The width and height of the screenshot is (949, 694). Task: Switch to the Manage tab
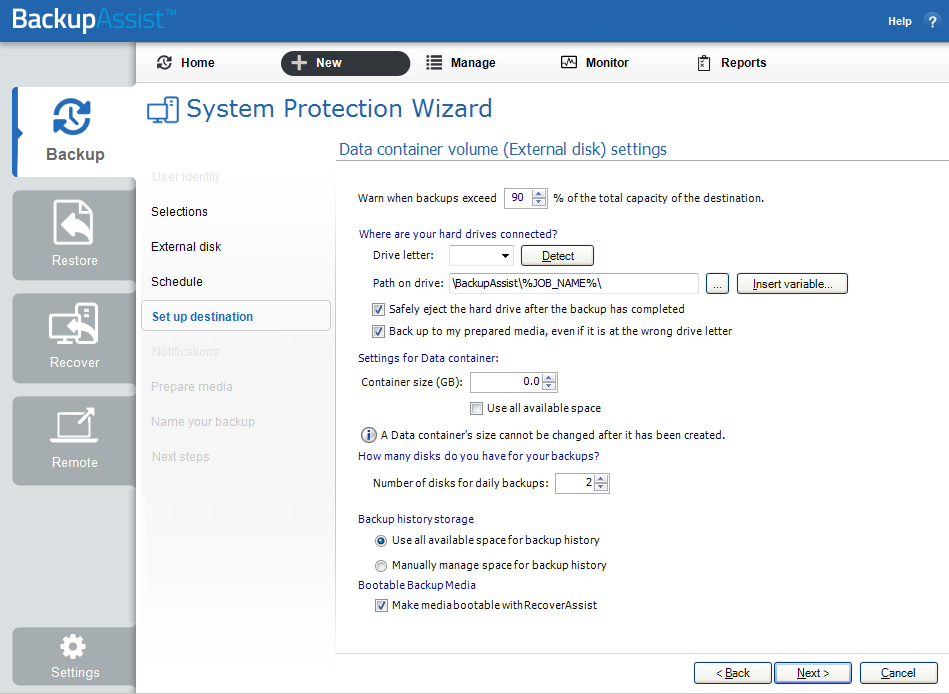point(461,63)
